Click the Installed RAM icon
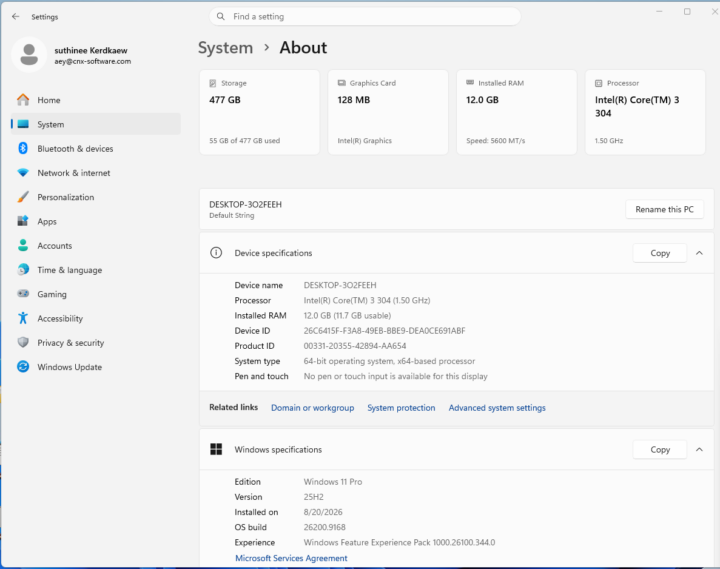 [470, 83]
